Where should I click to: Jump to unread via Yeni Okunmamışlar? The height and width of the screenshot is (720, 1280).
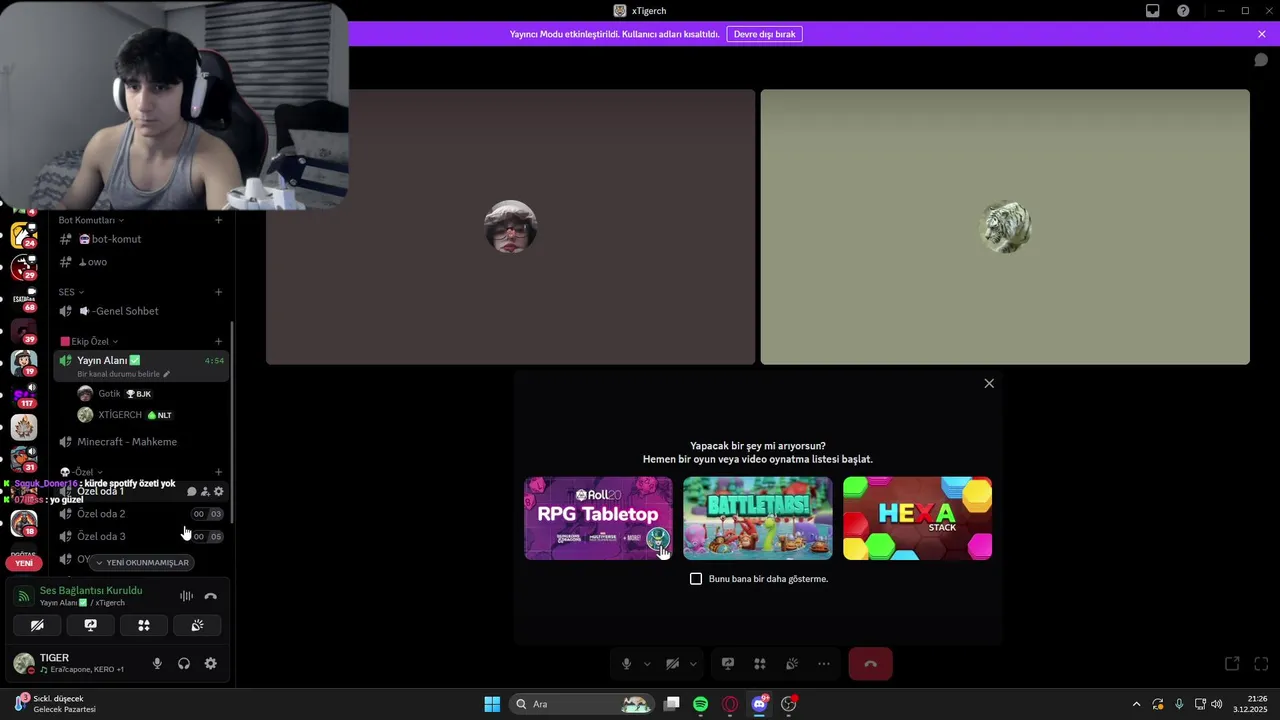[143, 563]
